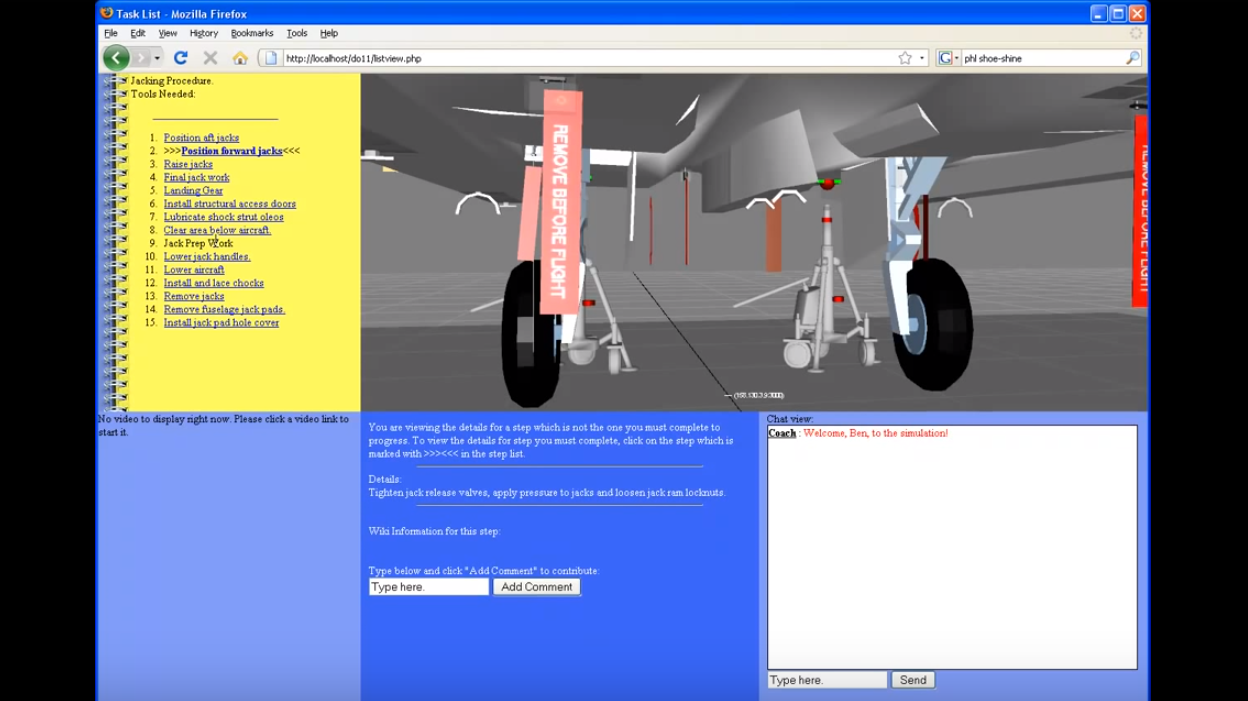The height and width of the screenshot is (701, 1248).
Task: Open the 'Remove jacks' step
Action: tap(194, 296)
